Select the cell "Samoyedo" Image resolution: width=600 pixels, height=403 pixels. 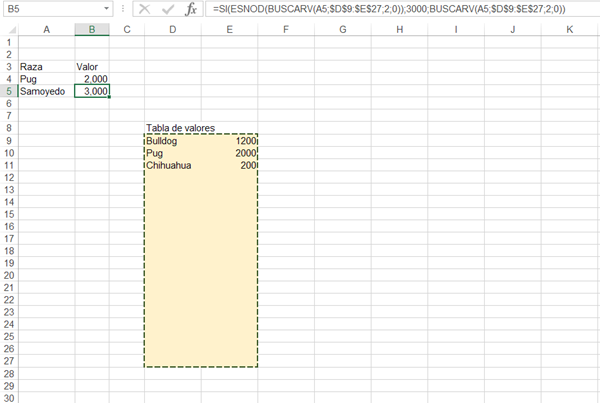(x=46, y=91)
